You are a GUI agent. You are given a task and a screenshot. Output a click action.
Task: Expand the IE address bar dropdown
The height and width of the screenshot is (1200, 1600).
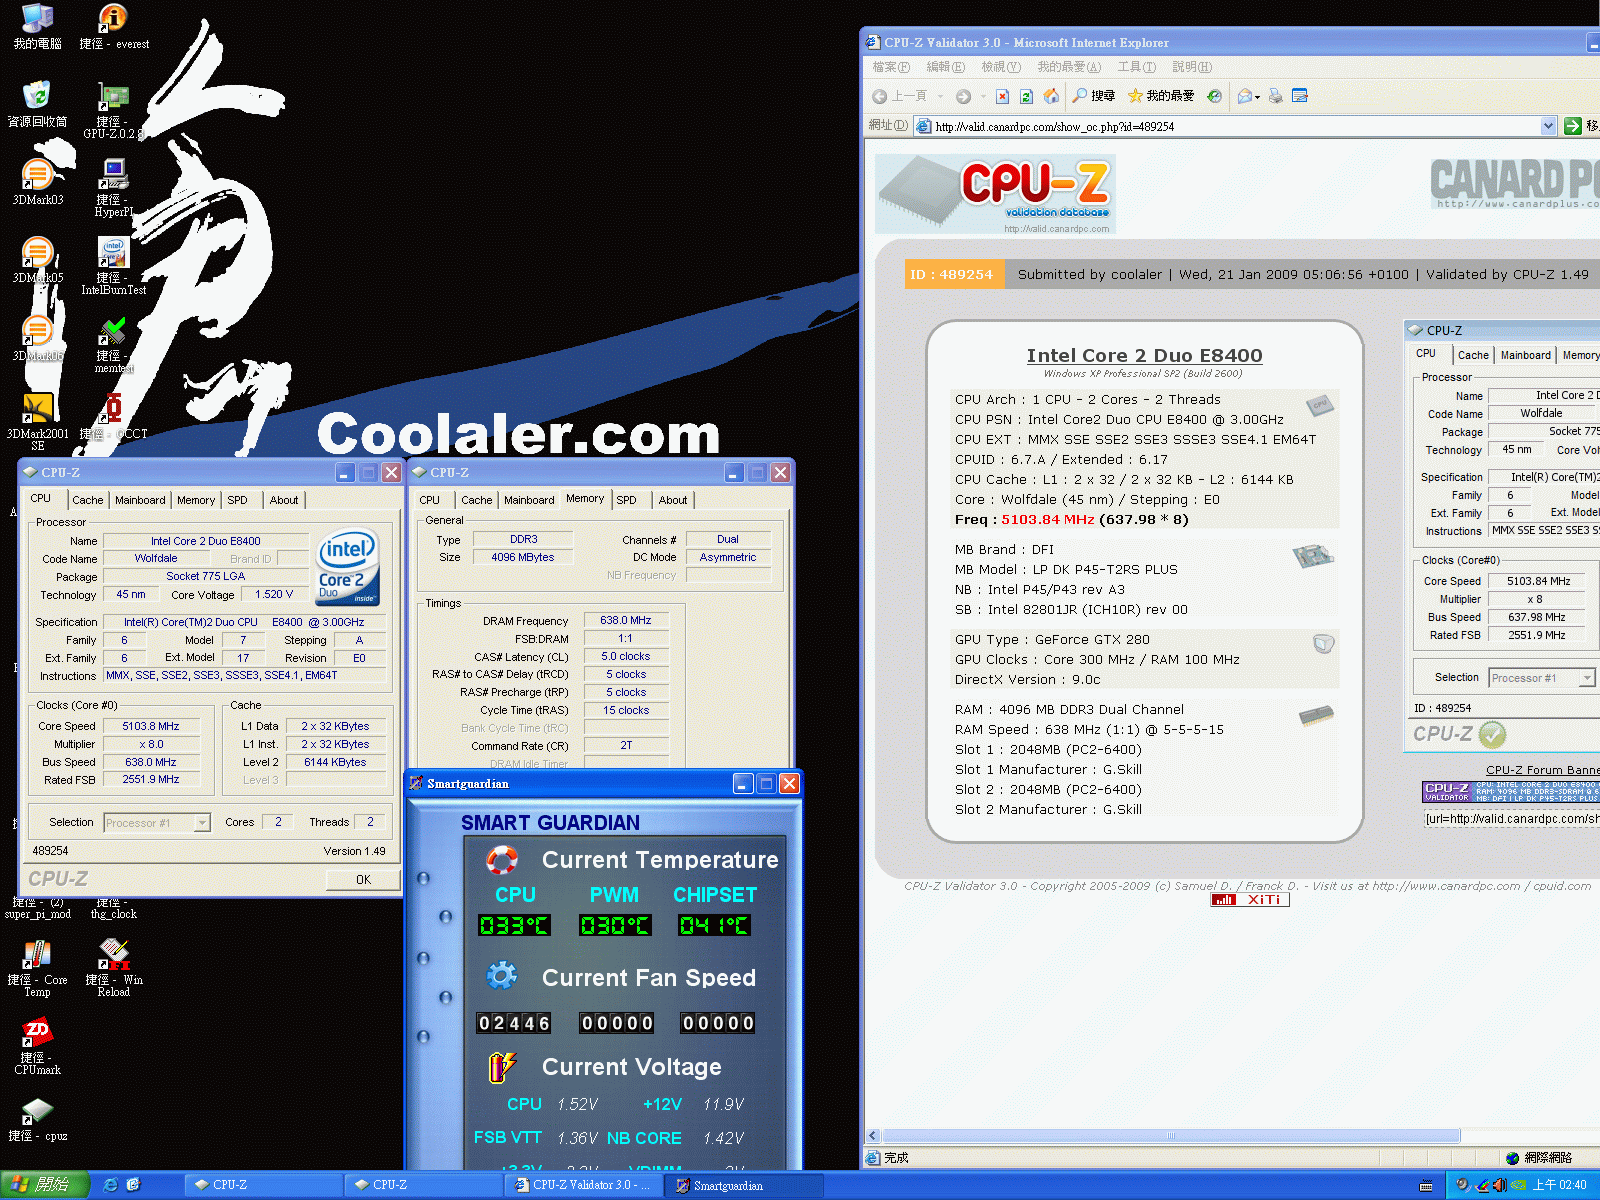point(1548,126)
